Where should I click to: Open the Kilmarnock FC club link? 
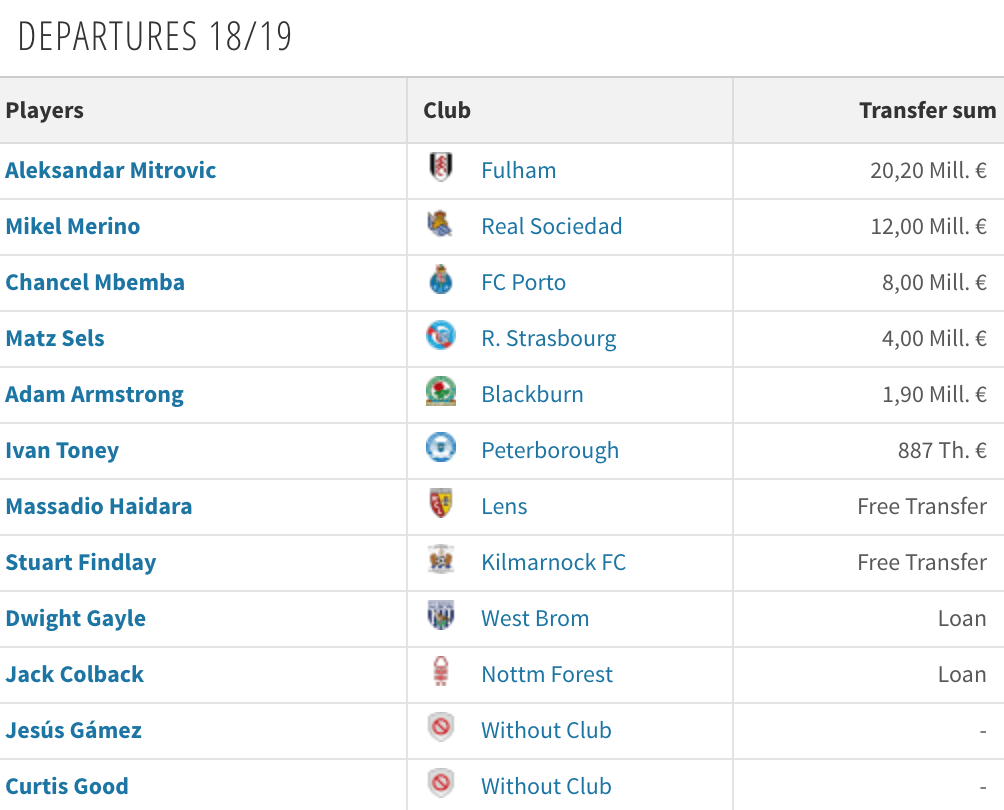(x=553, y=562)
